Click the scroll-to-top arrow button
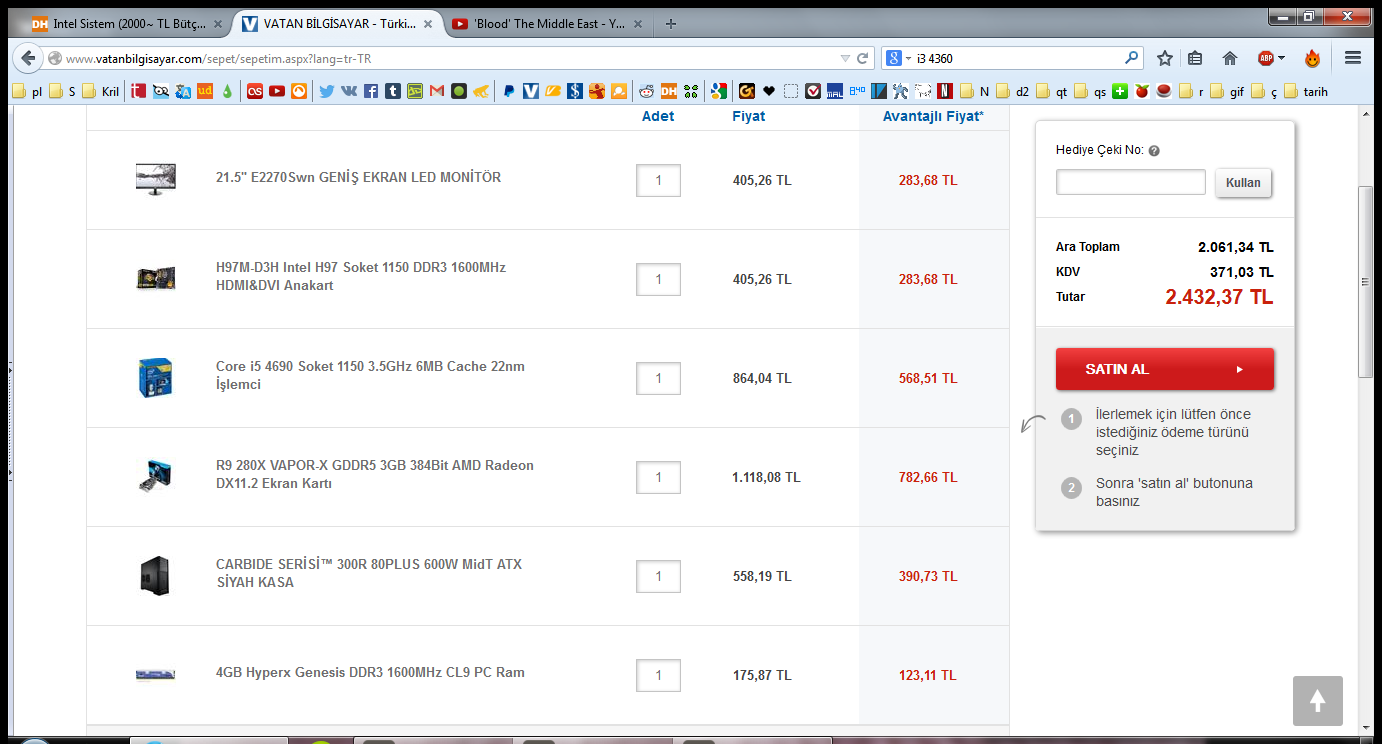 [1318, 701]
